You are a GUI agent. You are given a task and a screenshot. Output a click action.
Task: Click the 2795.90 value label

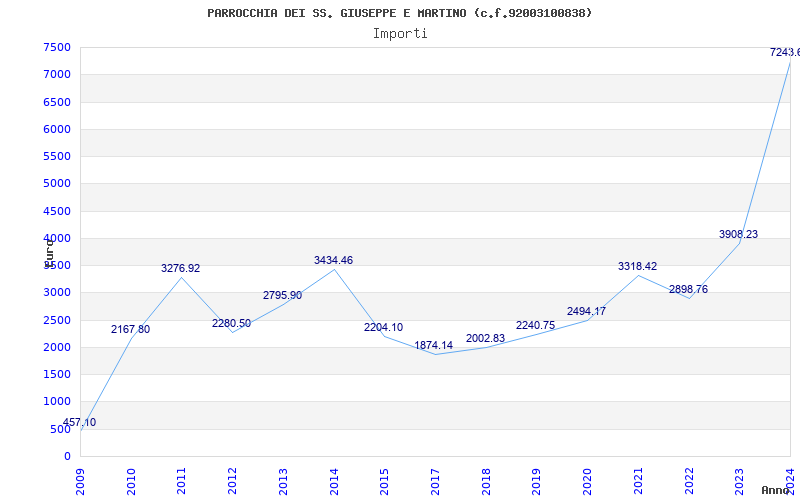[283, 295]
